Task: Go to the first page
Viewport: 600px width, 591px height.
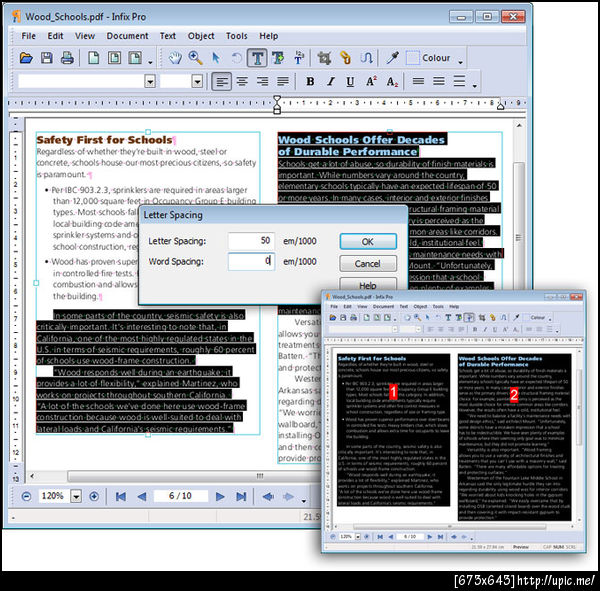Action: (x=121, y=496)
